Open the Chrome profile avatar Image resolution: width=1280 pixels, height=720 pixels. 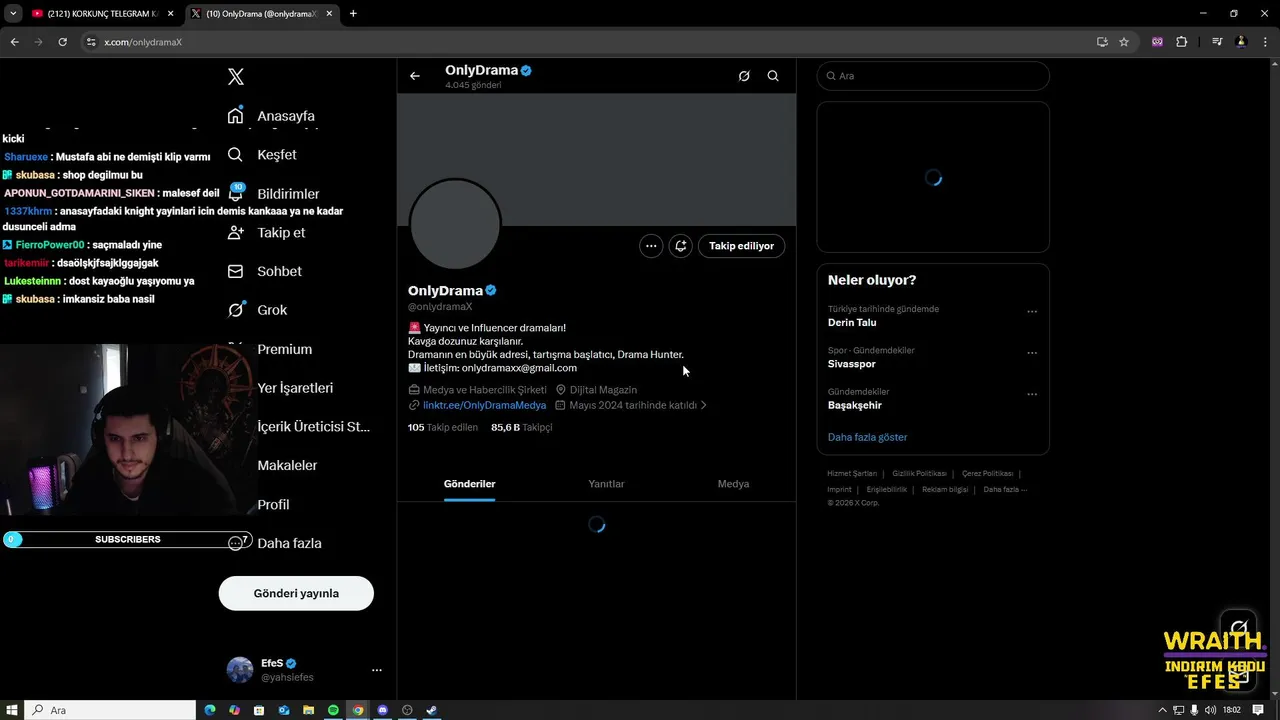click(1241, 42)
